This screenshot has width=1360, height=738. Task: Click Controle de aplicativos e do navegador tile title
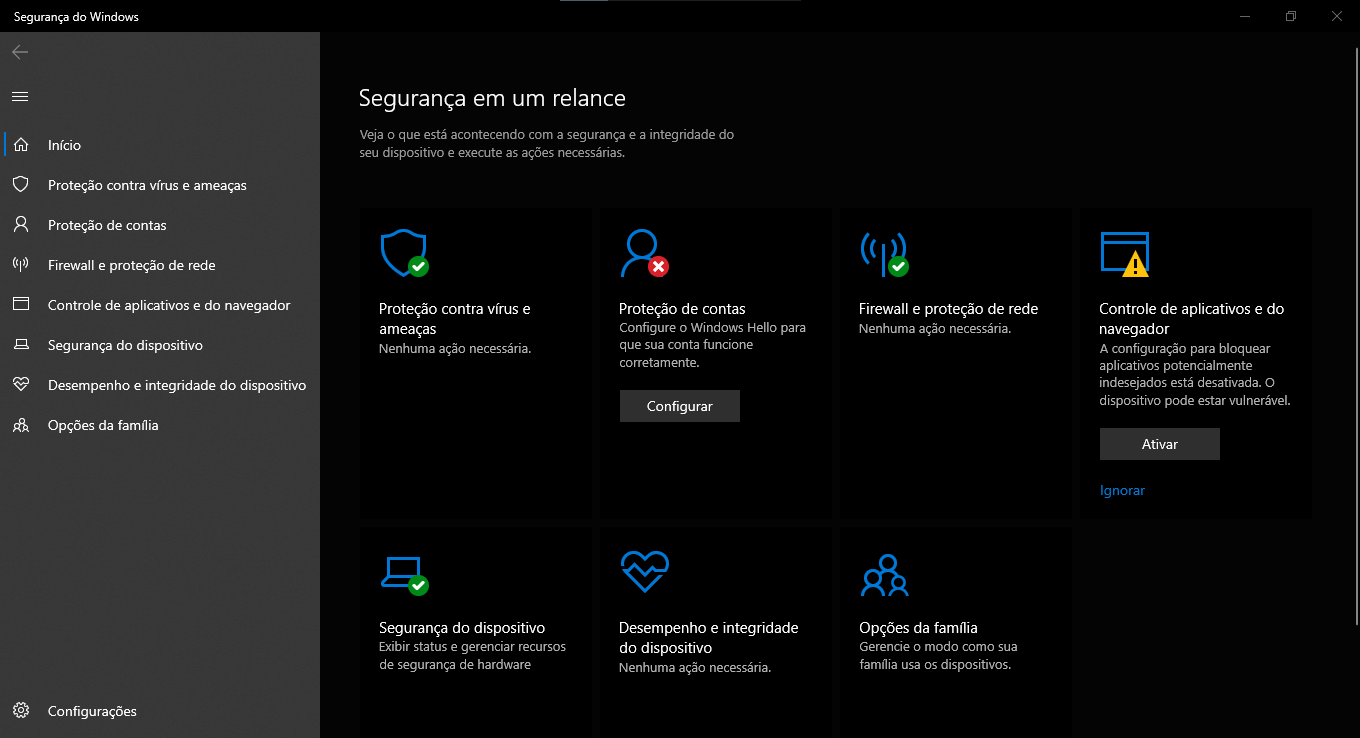click(1191, 318)
